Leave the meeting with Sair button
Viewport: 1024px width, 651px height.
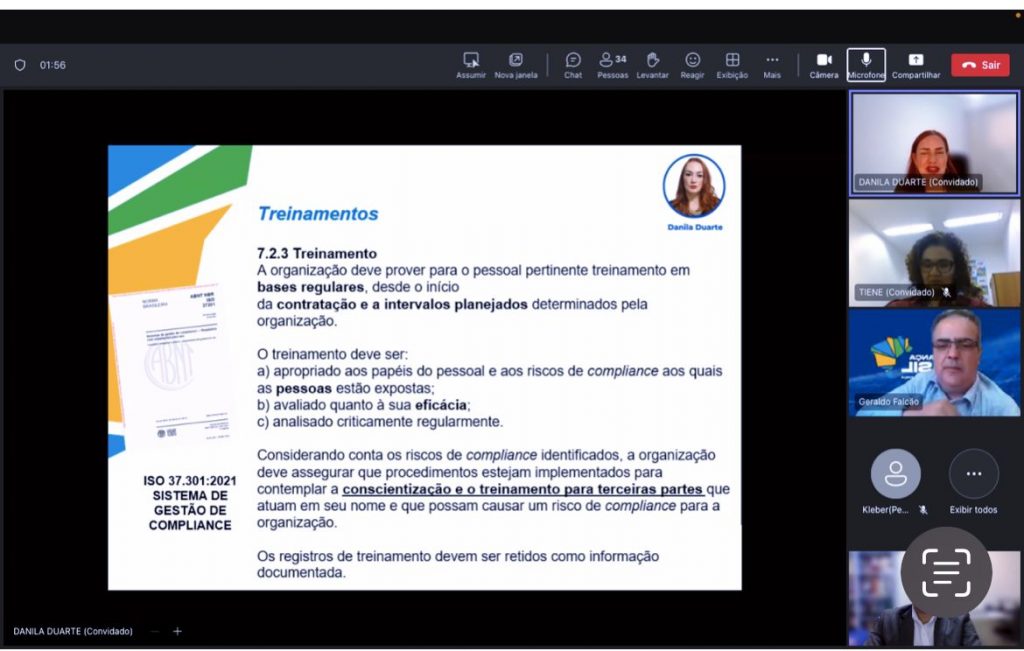(980, 65)
